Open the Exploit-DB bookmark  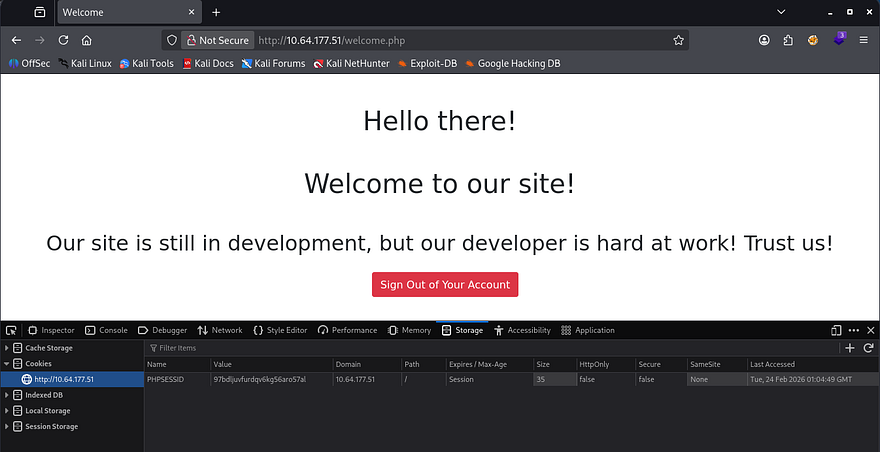429,64
